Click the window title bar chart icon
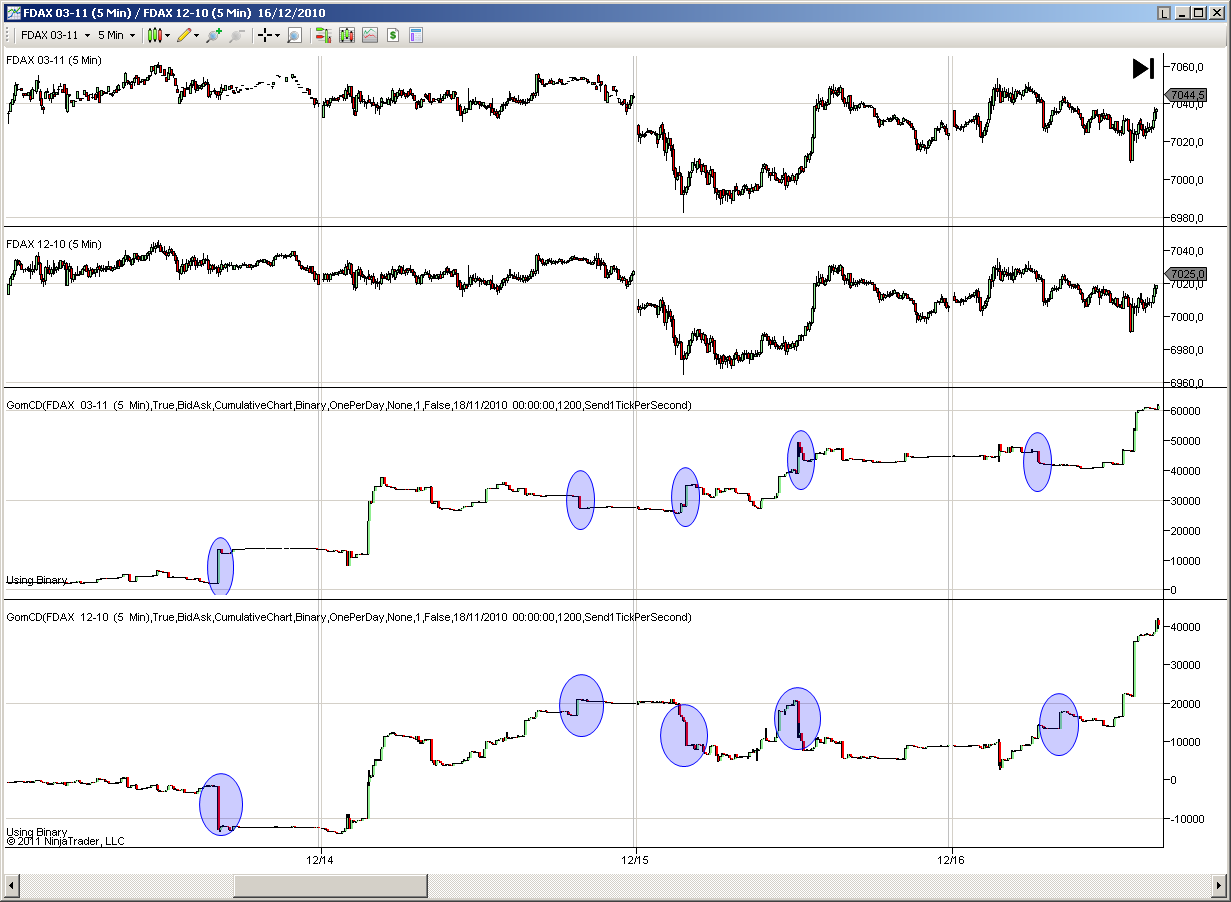The width and height of the screenshot is (1231, 902). coord(12,12)
